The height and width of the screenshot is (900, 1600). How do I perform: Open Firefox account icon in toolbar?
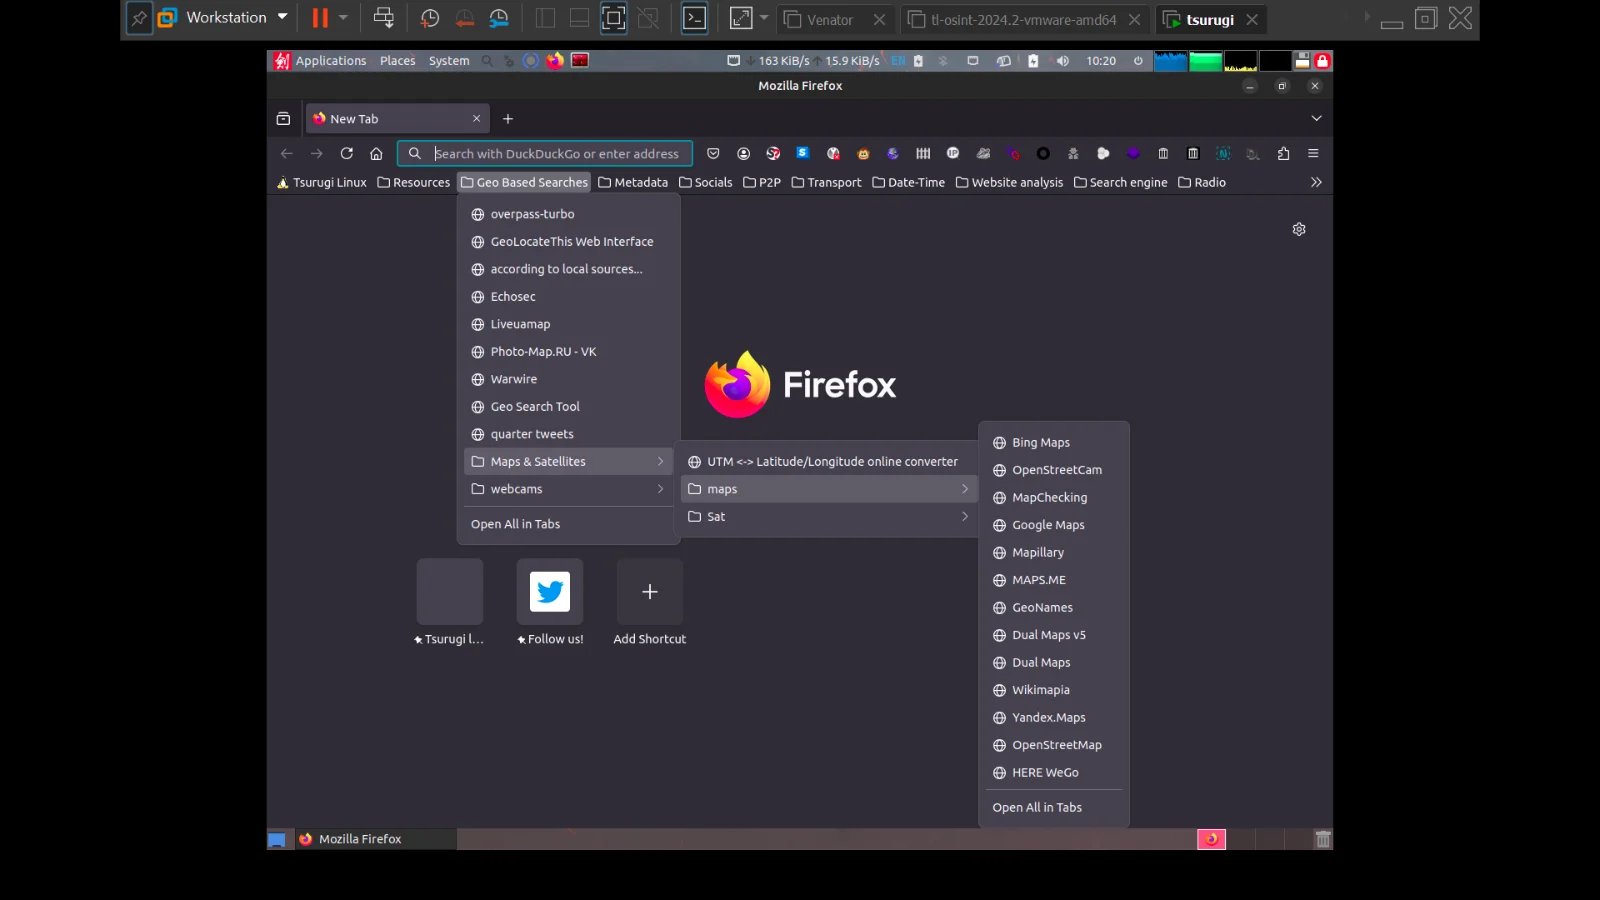[x=743, y=154]
